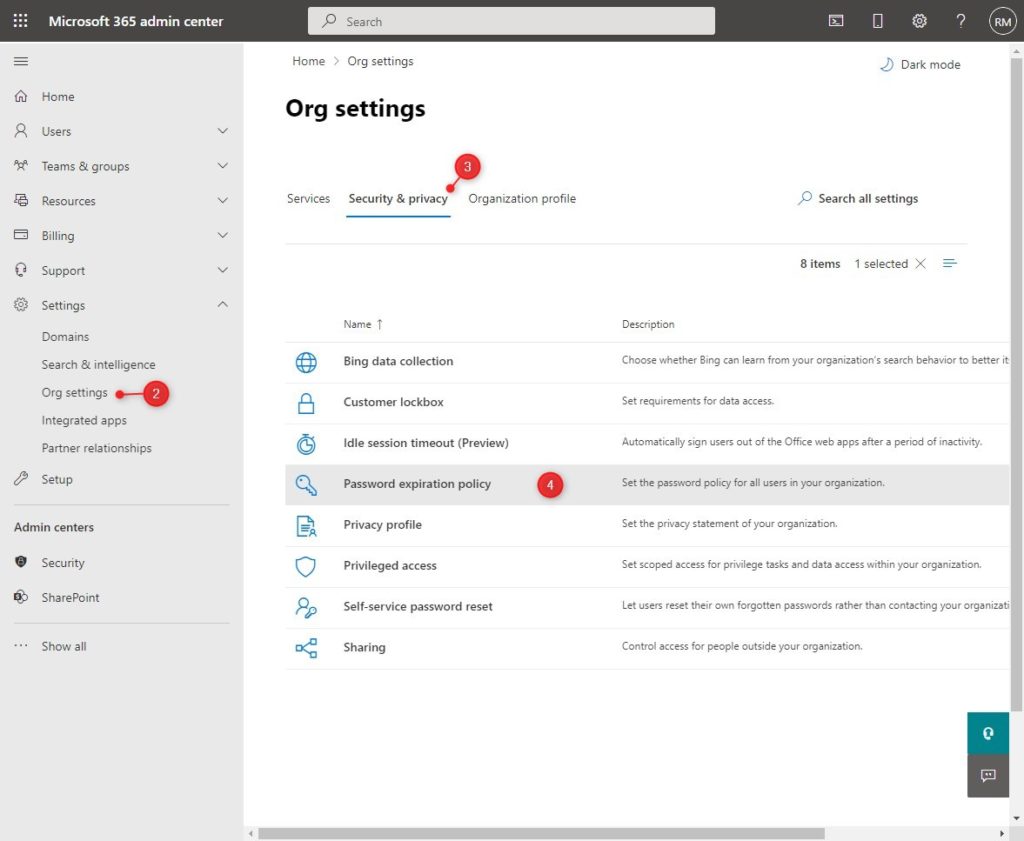
Task: Open Search & intelligence settings
Action: pyautogui.click(x=99, y=364)
